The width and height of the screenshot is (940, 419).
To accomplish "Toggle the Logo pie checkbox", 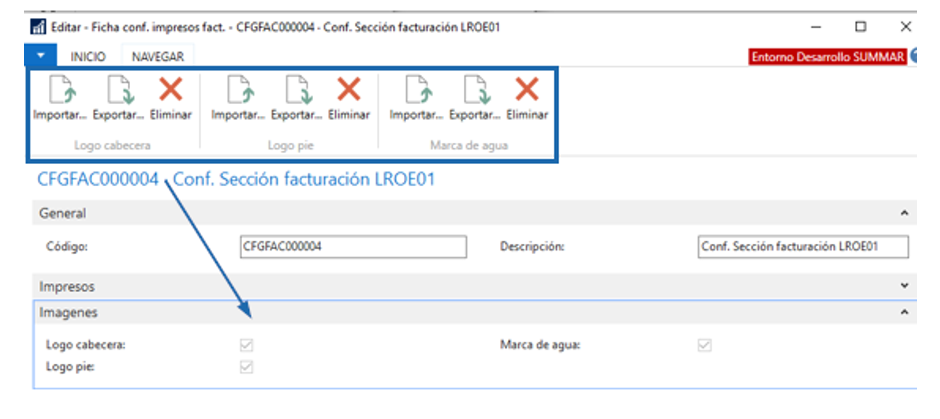I will 247,366.
